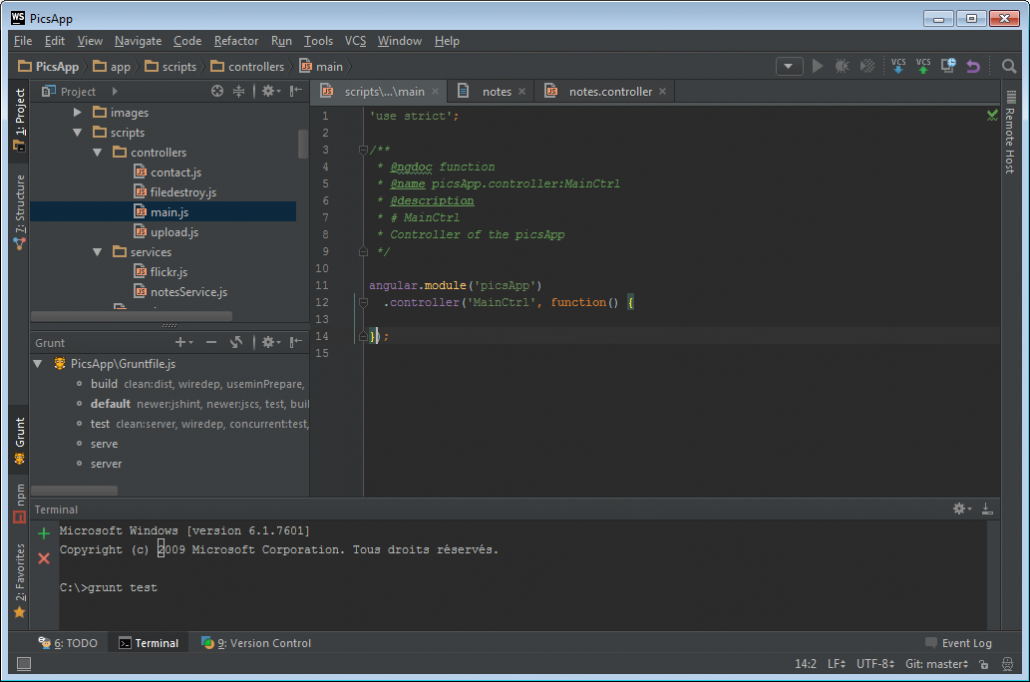Viewport: 1030px width, 682px height.
Task: Reload Grunt tasks with refresh icon
Action: click(x=236, y=342)
